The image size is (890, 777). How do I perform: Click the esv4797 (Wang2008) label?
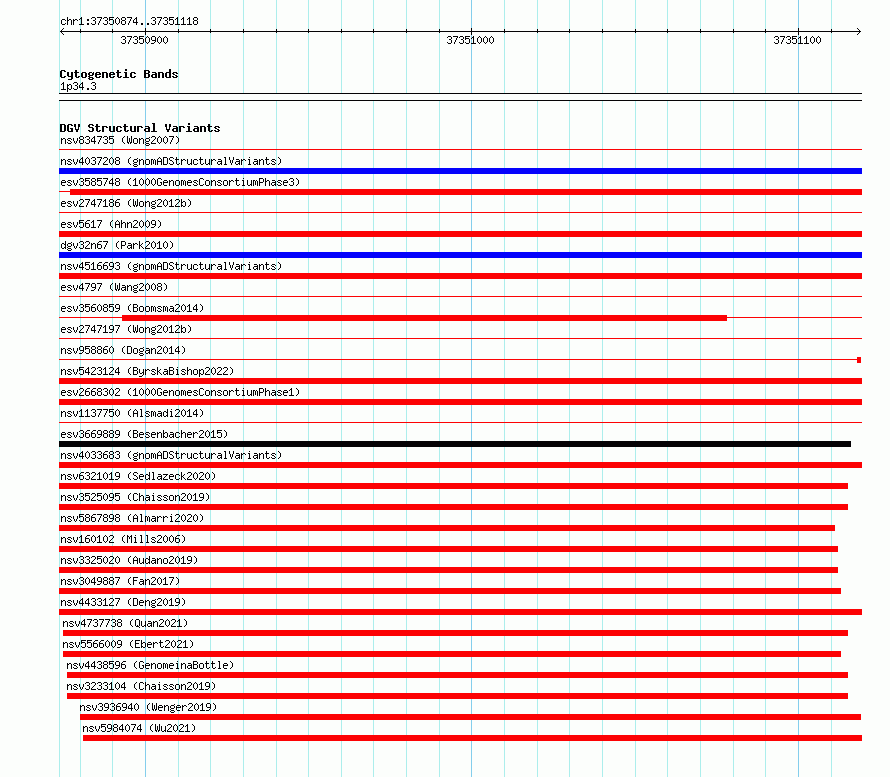[114, 287]
